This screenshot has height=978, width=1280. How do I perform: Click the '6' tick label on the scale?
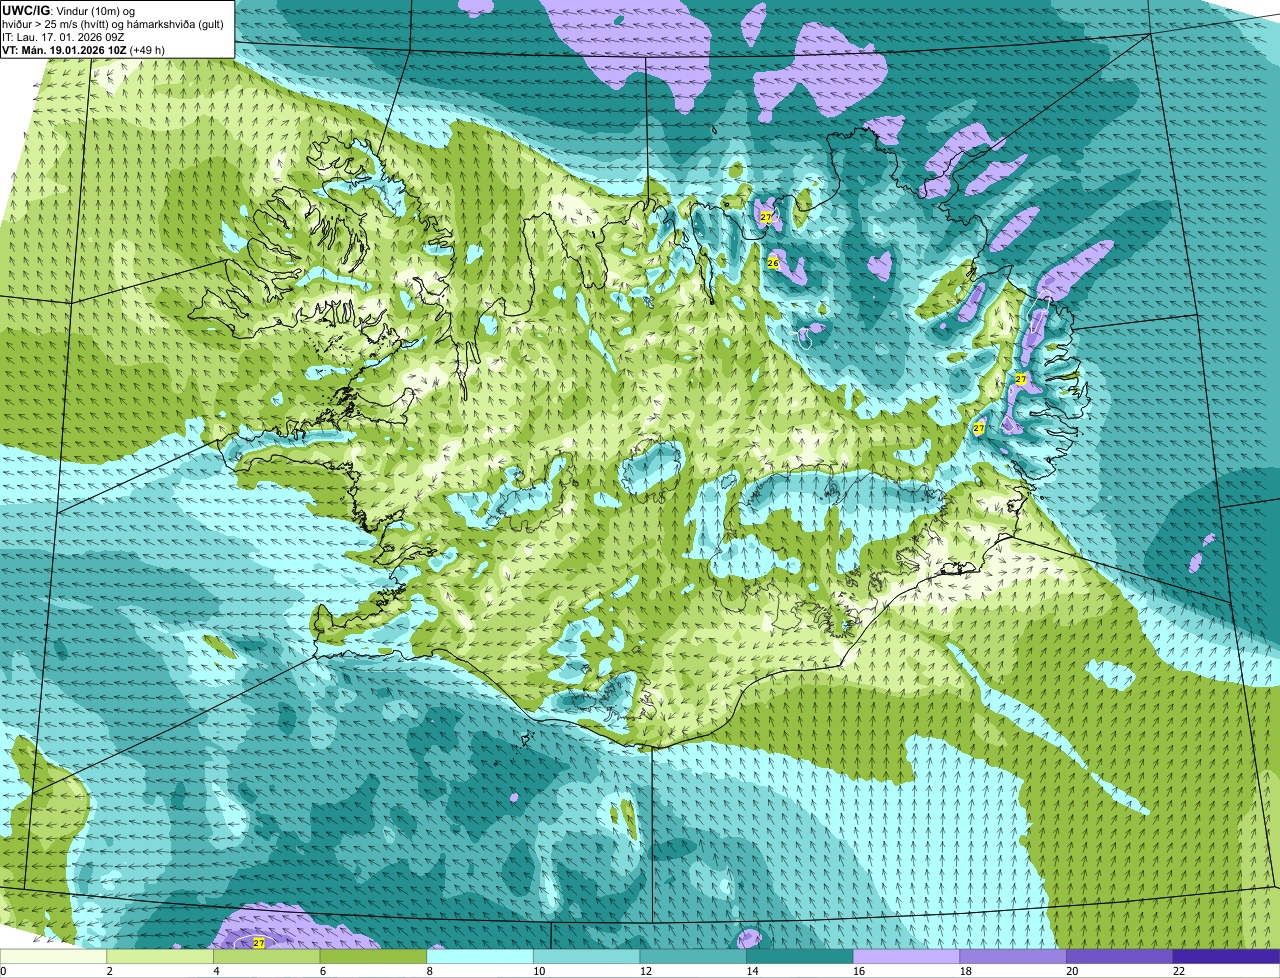pyautogui.click(x=323, y=971)
